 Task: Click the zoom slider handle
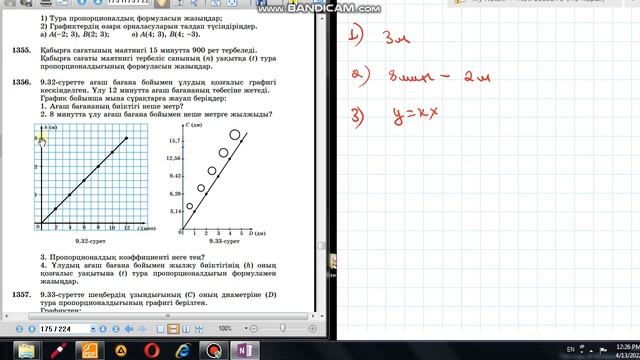click(282, 328)
